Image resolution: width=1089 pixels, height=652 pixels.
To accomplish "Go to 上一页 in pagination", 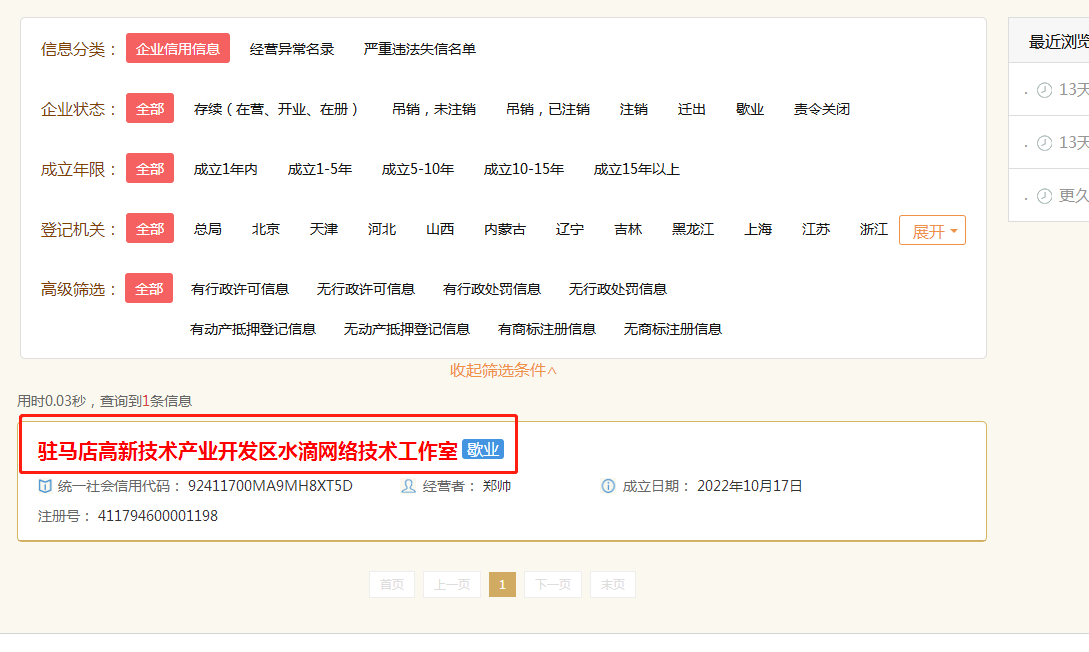I will 452,585.
